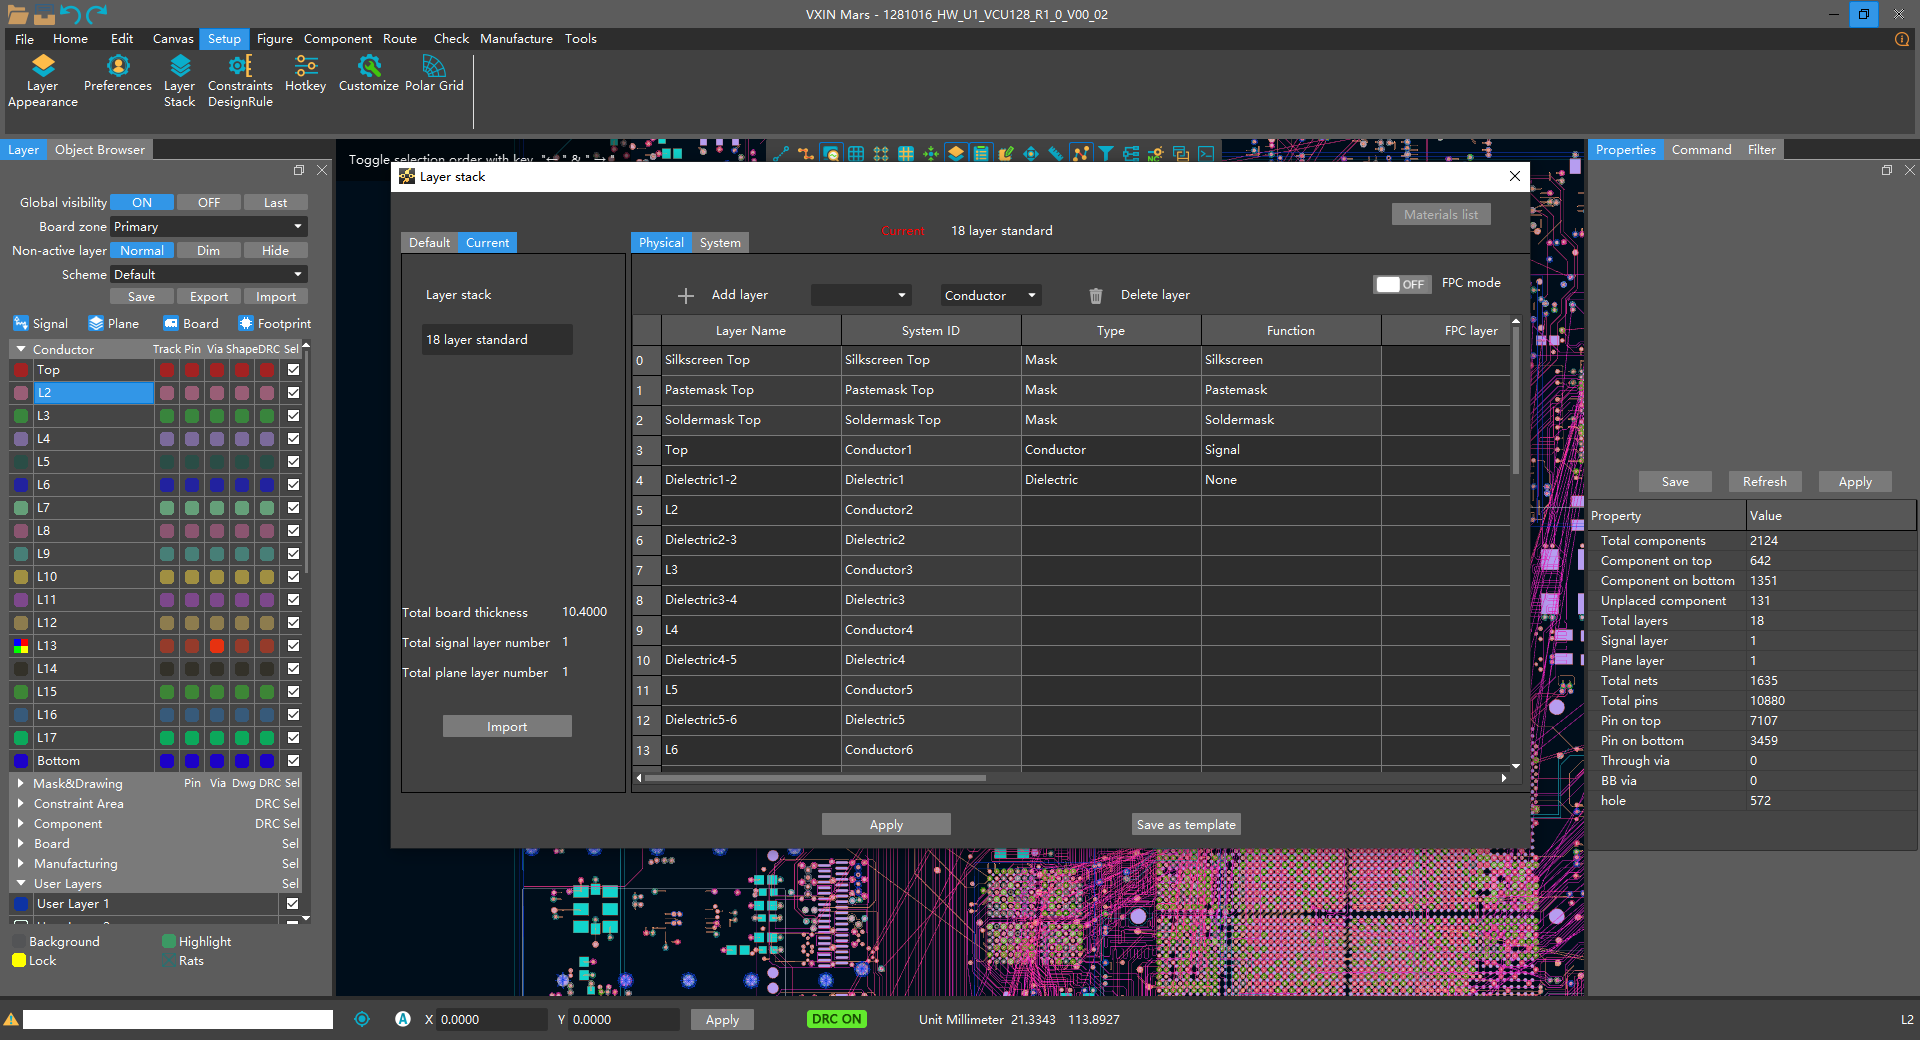This screenshot has width=1920, height=1040.
Task: Click the orange grid icon in canvas toolbar
Action: click(x=906, y=153)
